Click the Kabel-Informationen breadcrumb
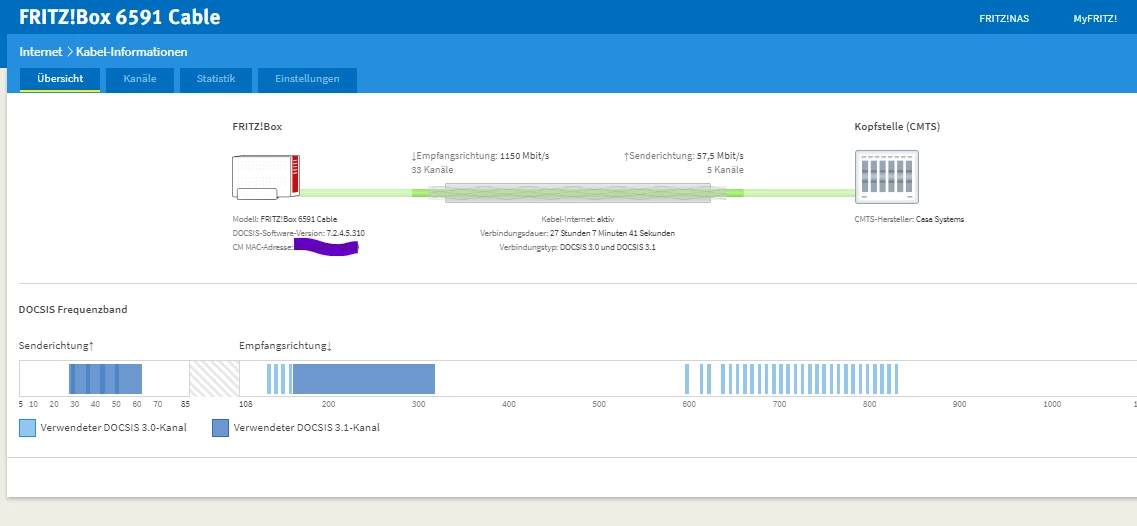Screen dimensions: 1137x526 point(131,52)
